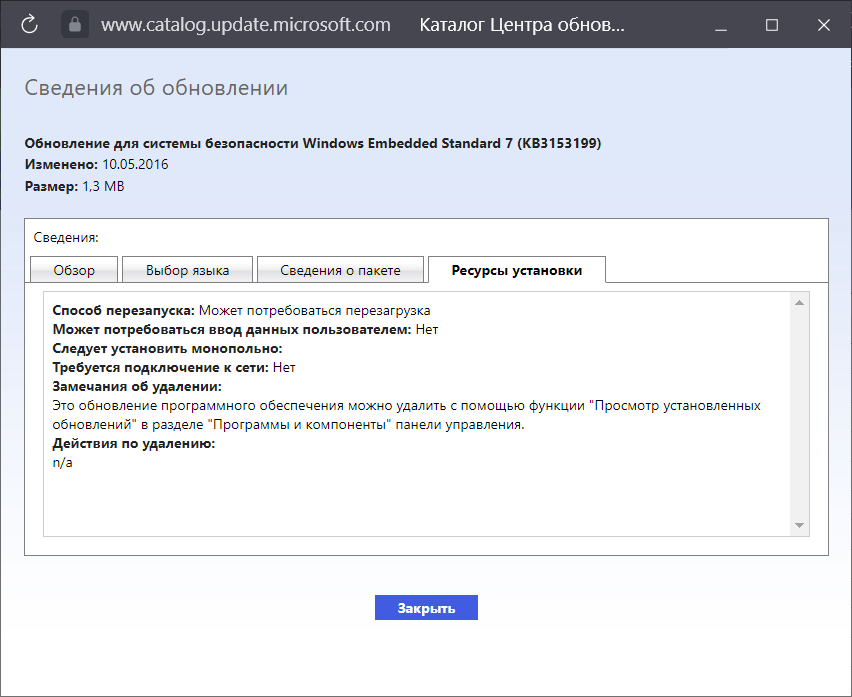Reload the page with the refresh icon
Viewport: 852px width, 697px height.
(x=29, y=24)
